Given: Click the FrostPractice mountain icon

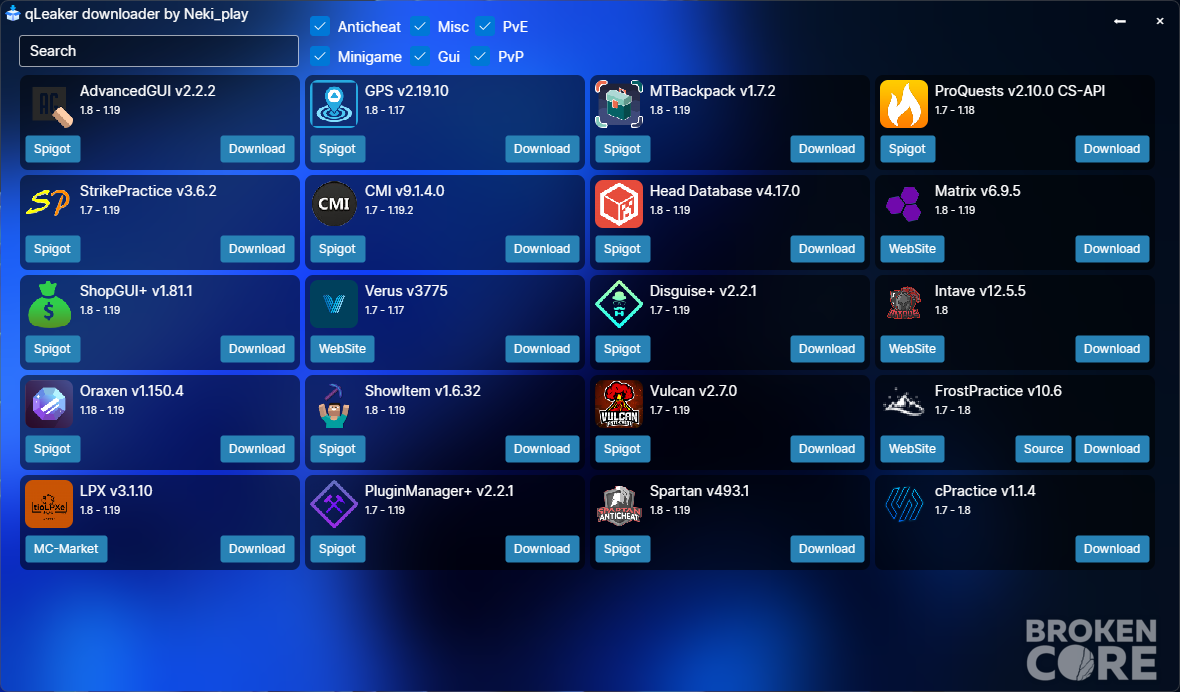Looking at the screenshot, I should click(904, 404).
